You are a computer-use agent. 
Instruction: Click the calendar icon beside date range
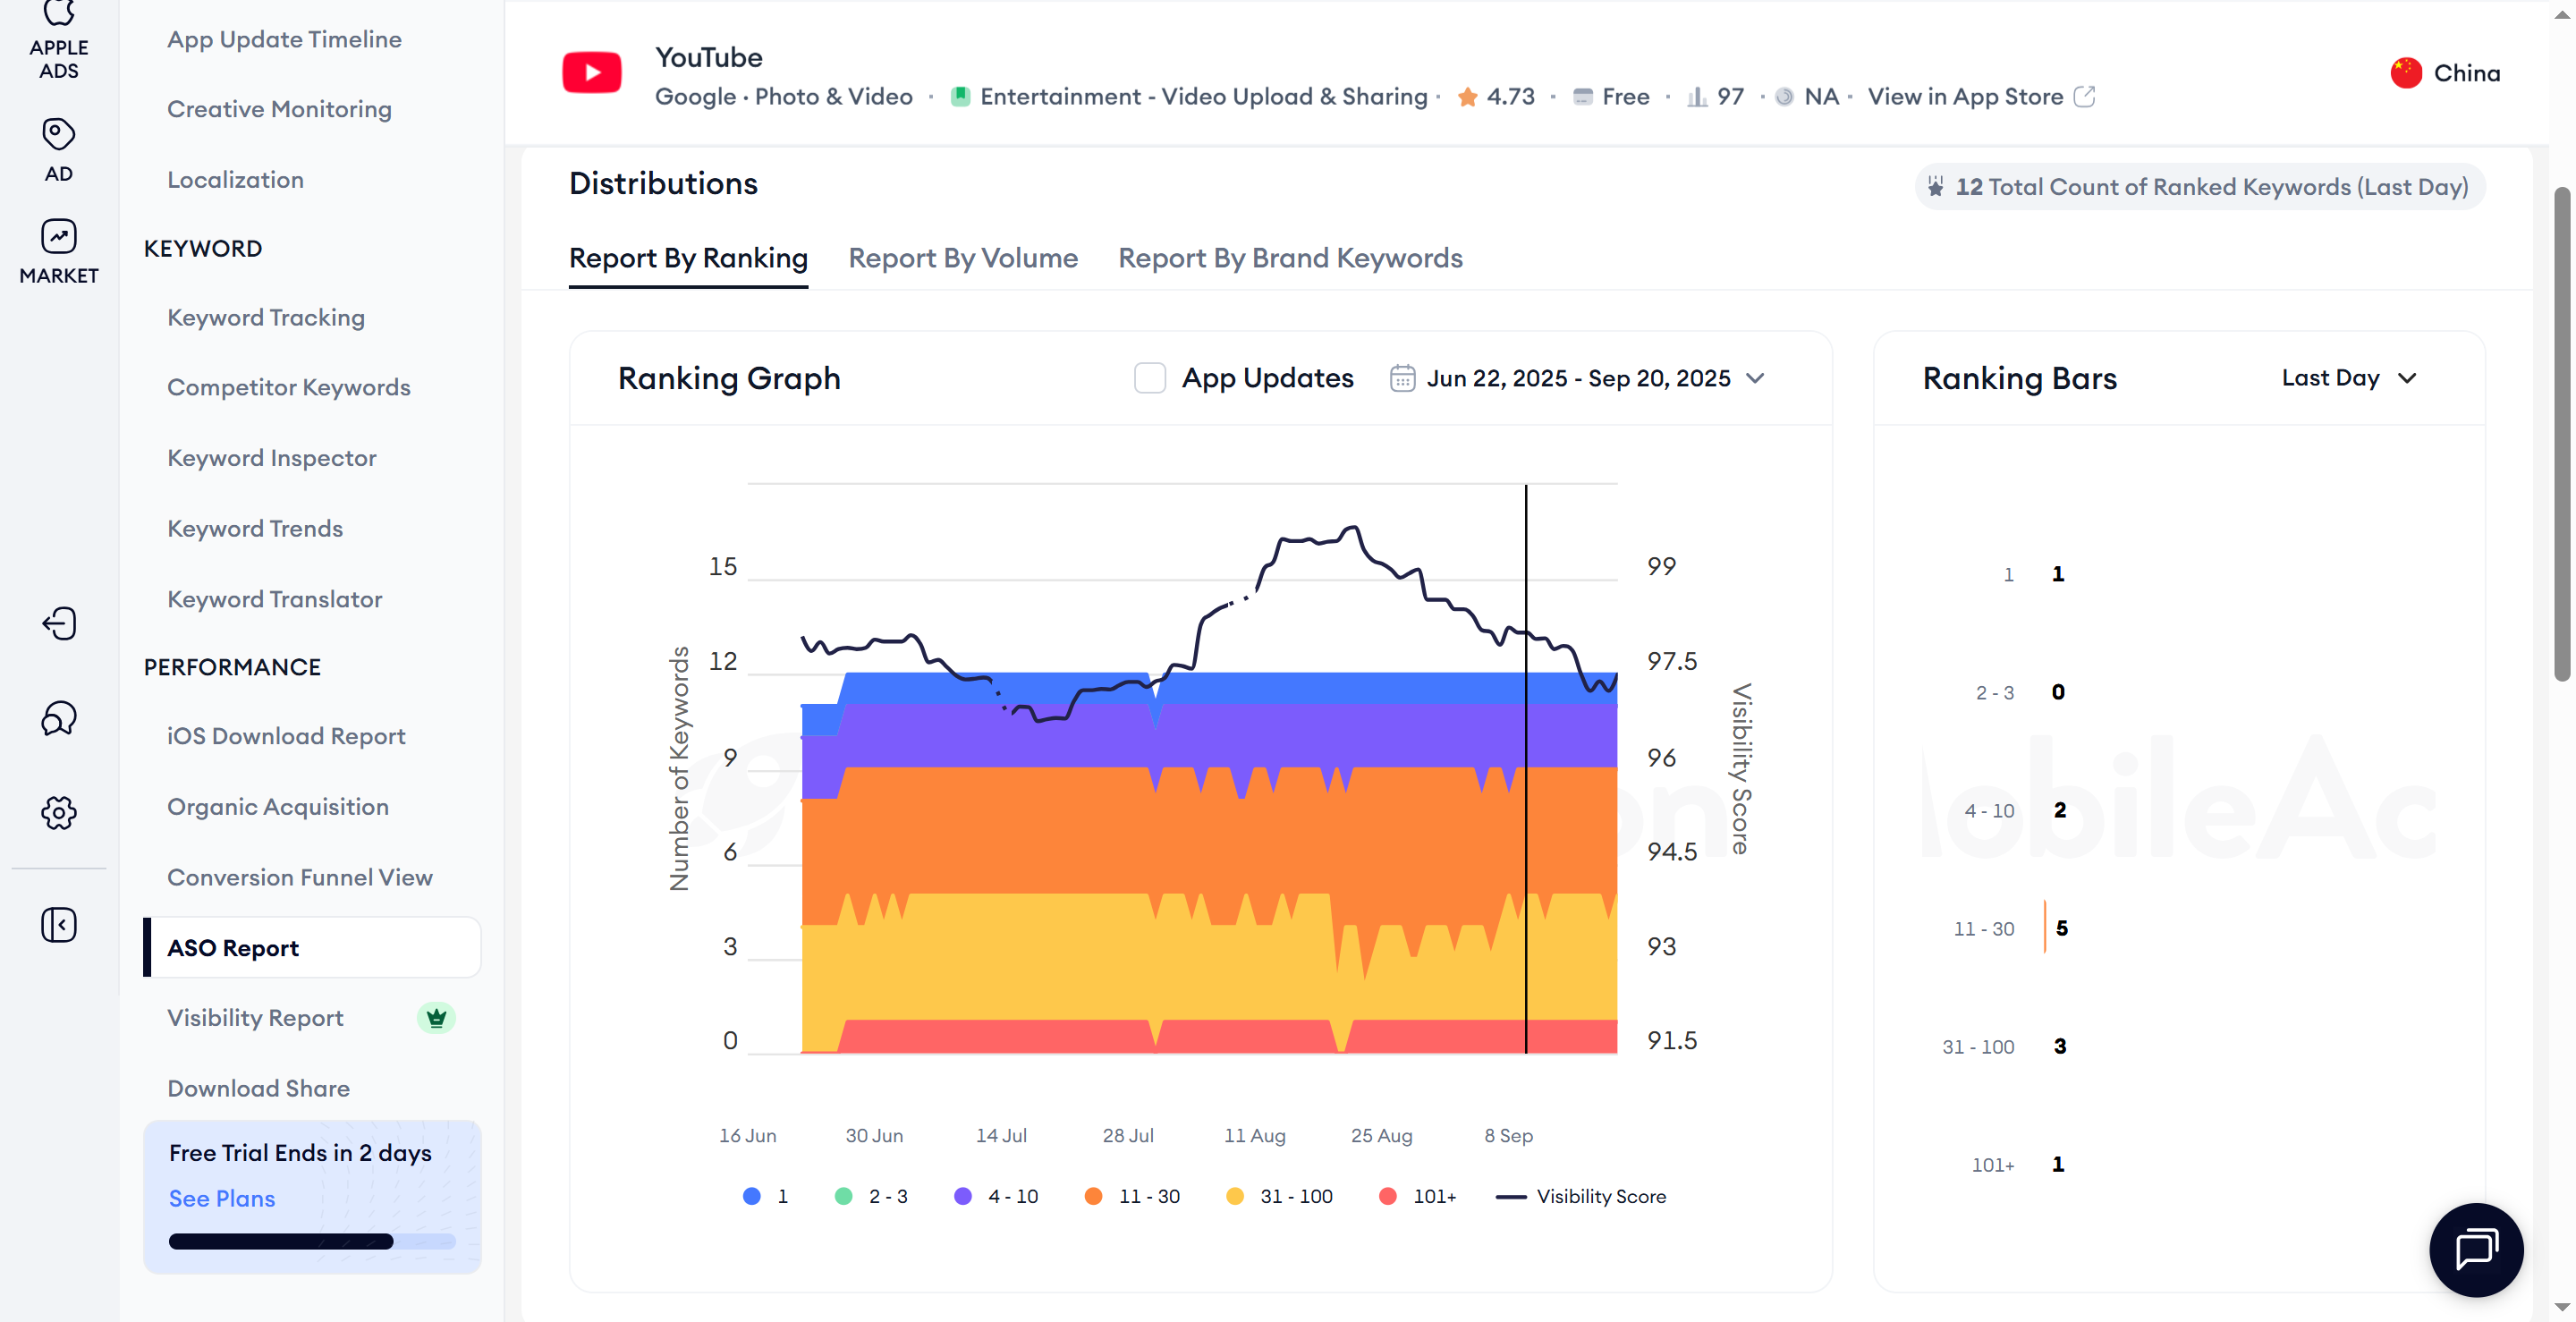click(1402, 378)
